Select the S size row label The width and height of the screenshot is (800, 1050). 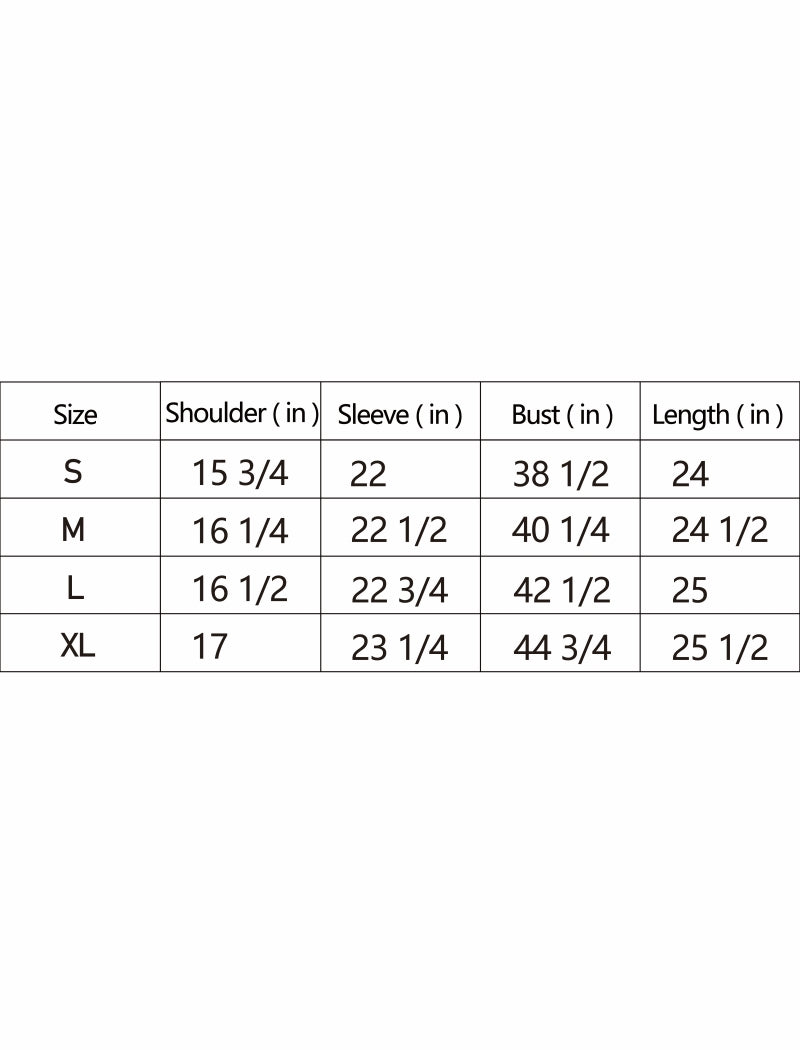(x=73, y=471)
